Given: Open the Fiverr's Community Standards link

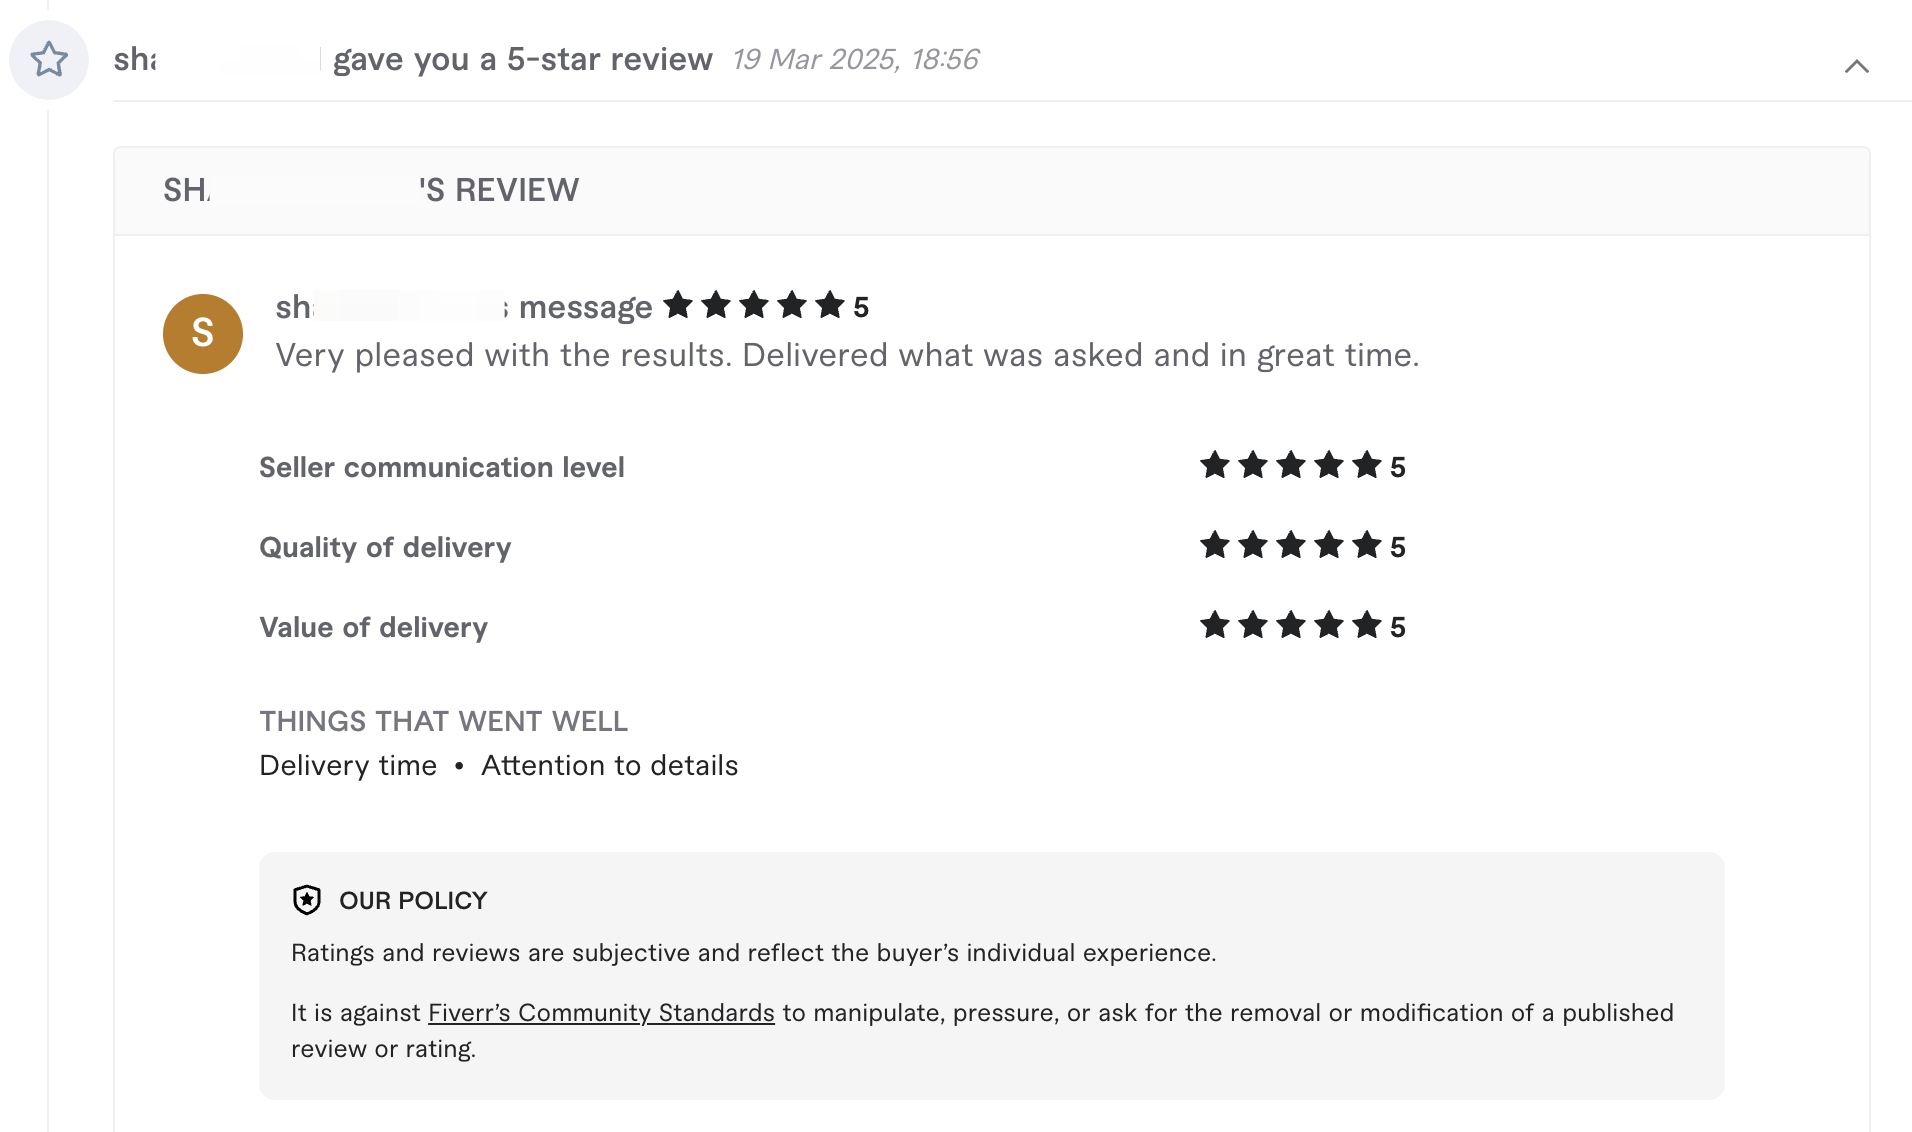Looking at the screenshot, I should (x=601, y=1013).
